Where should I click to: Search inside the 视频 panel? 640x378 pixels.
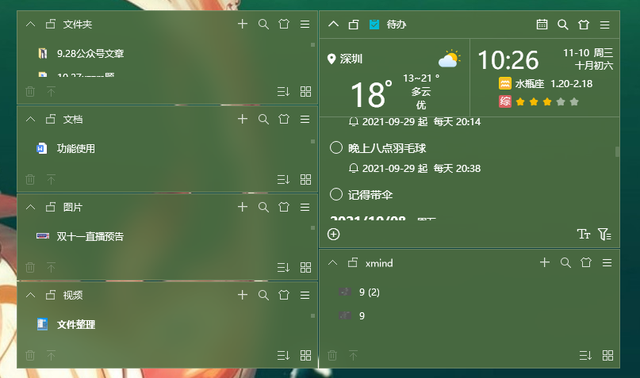coord(263,295)
